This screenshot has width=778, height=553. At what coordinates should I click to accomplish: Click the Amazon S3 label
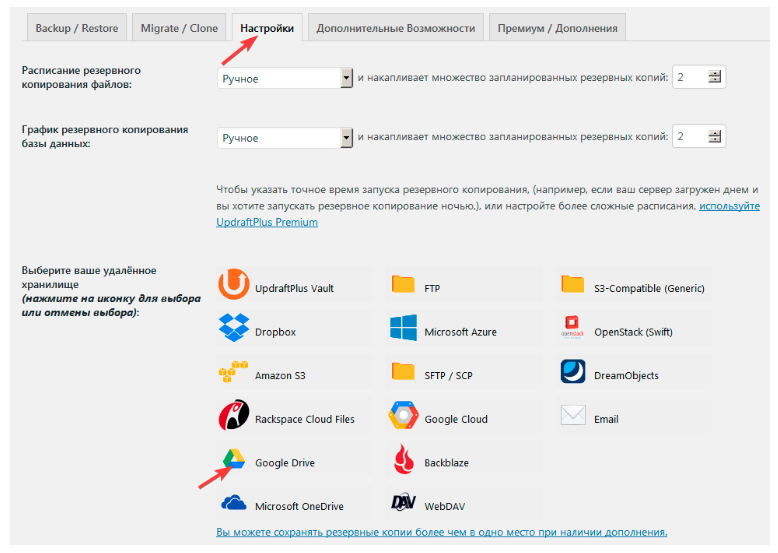click(x=280, y=375)
